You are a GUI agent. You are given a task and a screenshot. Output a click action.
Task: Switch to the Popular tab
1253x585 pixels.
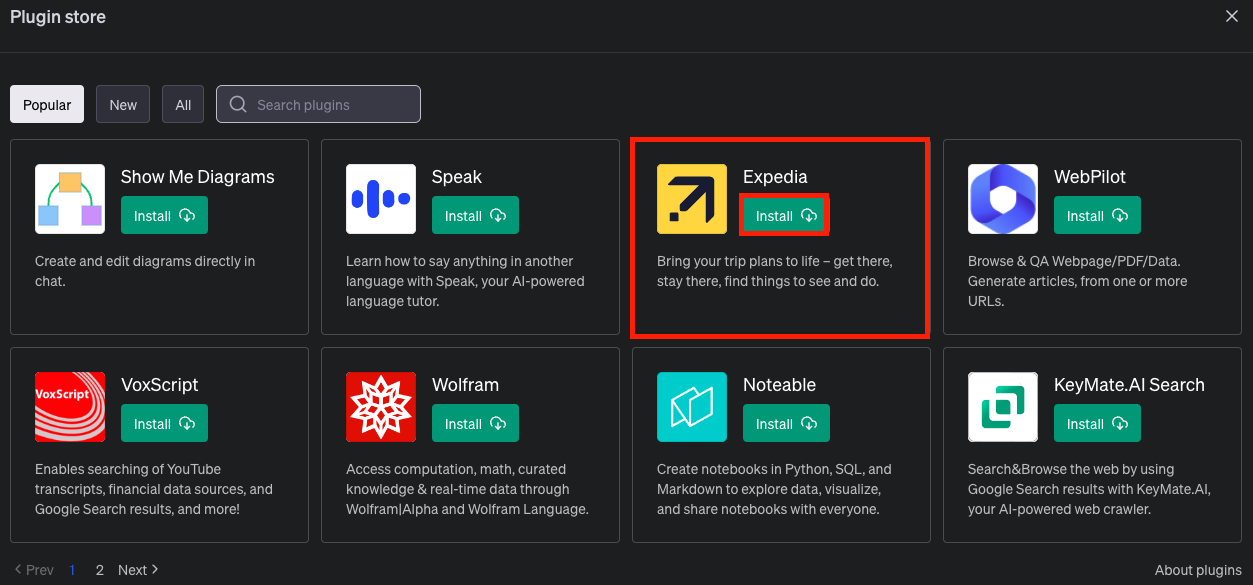point(47,104)
